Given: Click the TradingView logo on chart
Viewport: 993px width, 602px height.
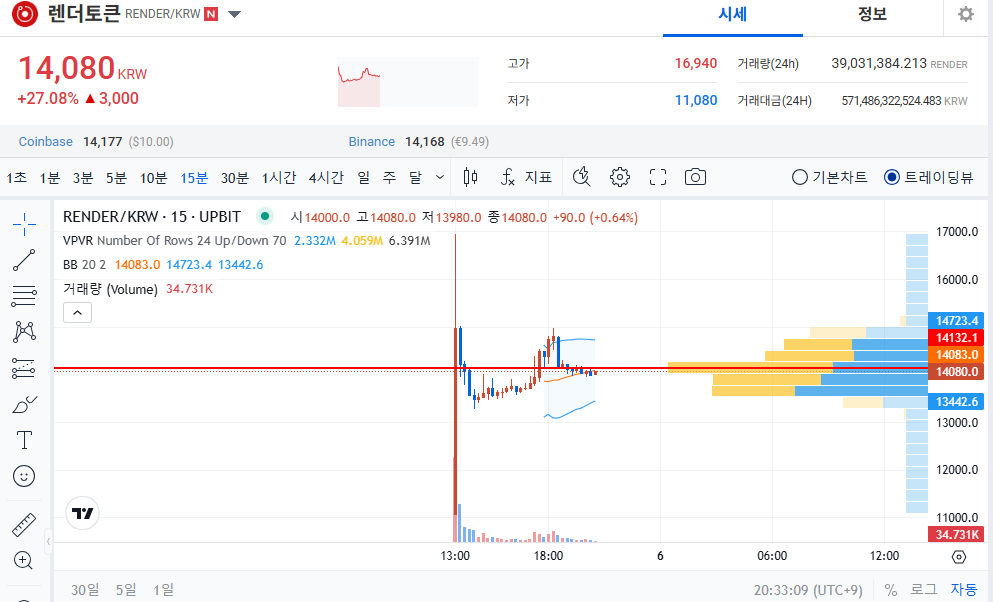Looking at the screenshot, I should coord(82,513).
